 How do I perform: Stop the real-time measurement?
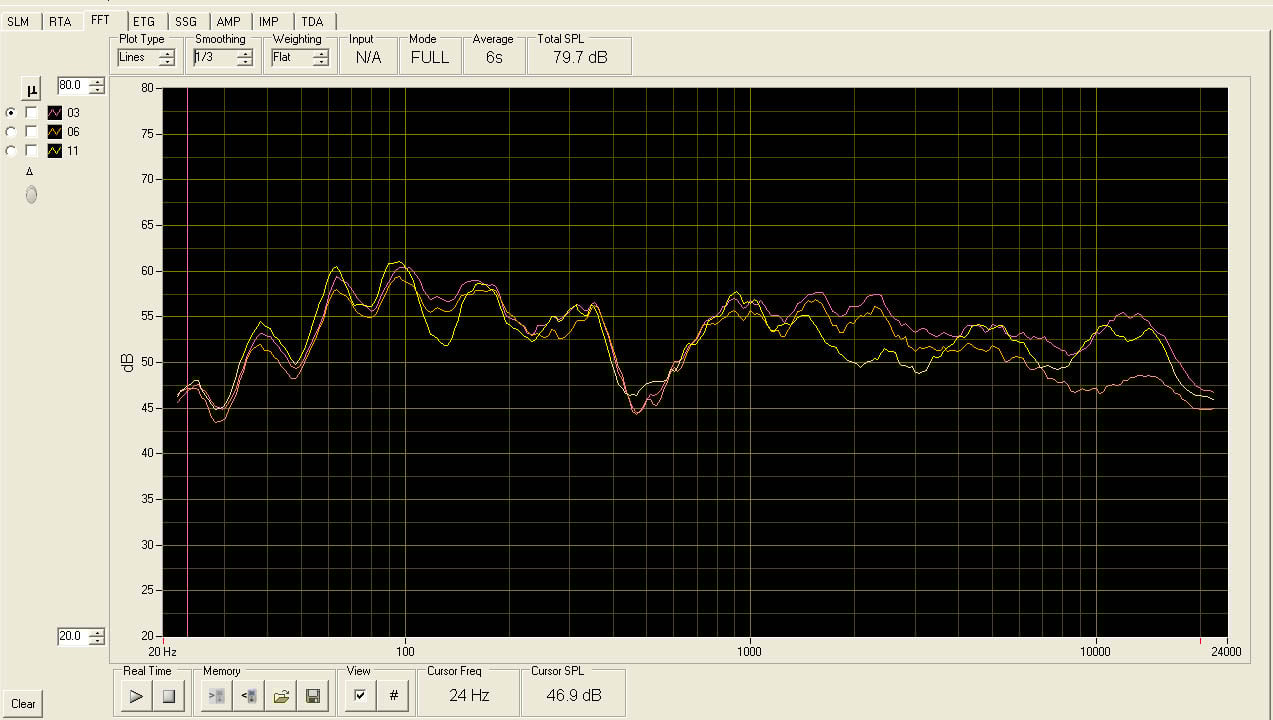click(x=168, y=695)
